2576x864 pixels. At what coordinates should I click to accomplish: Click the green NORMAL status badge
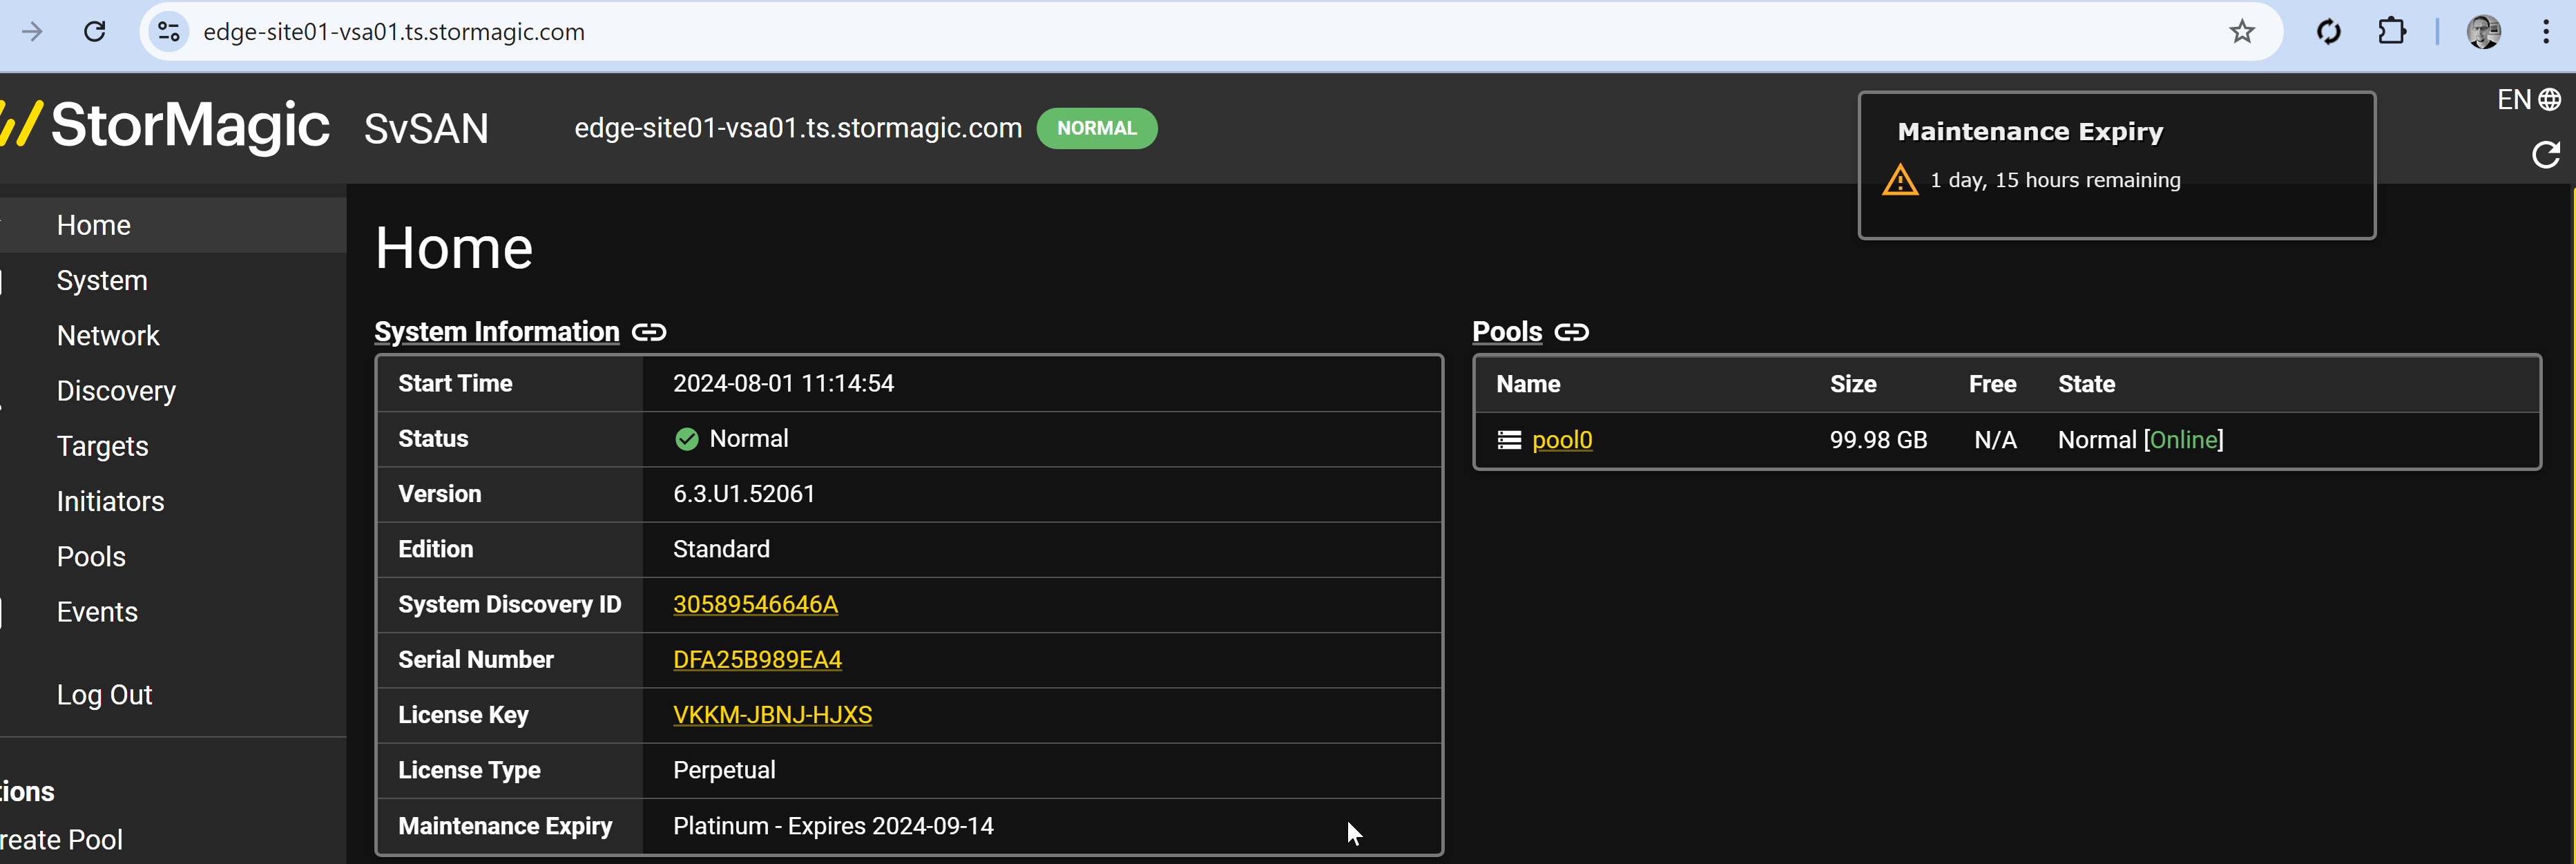pyautogui.click(x=1097, y=129)
